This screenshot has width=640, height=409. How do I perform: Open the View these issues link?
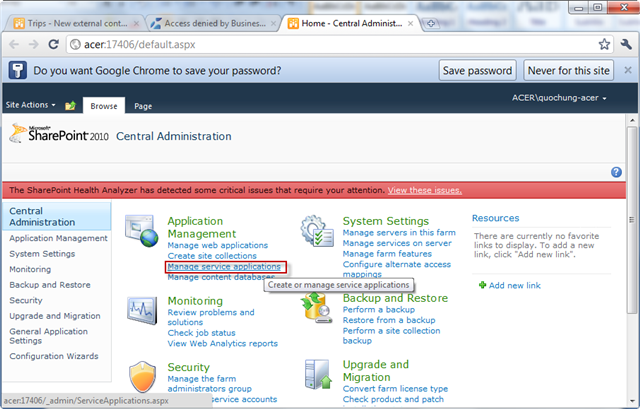click(x=424, y=190)
